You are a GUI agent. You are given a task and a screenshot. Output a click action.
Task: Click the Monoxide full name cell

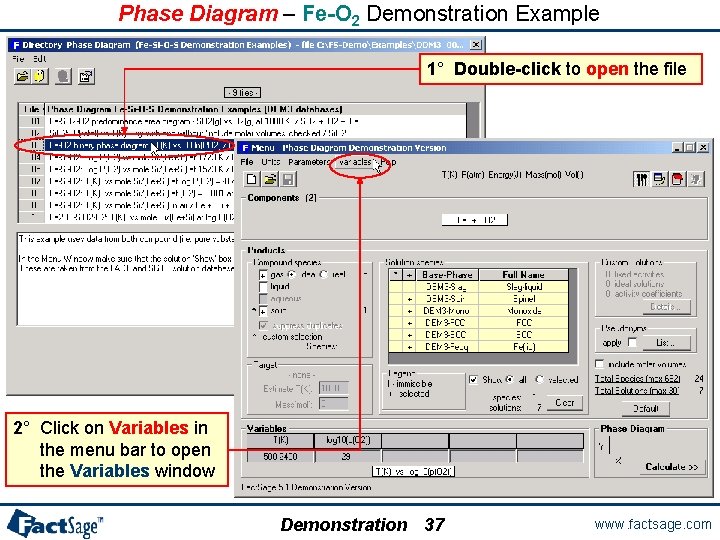(523, 311)
